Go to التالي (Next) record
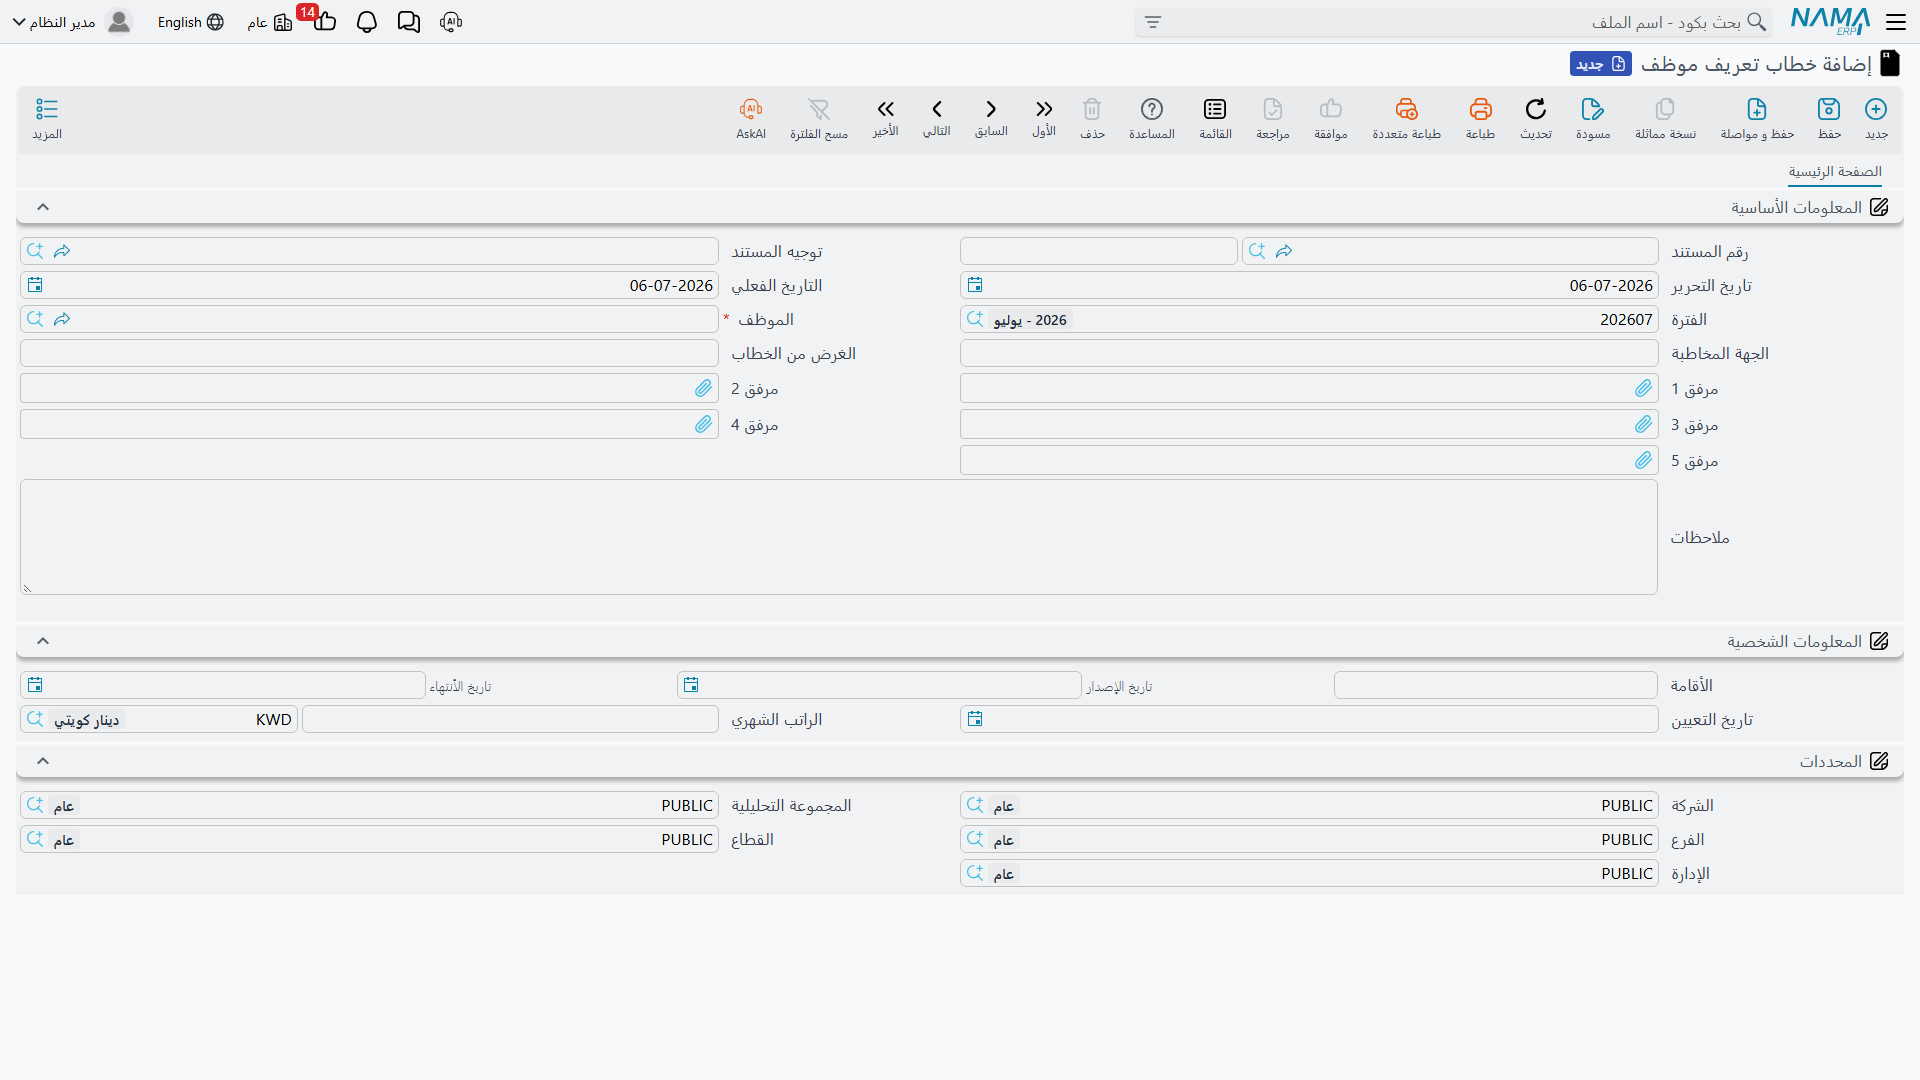The width and height of the screenshot is (1920, 1080). [x=937, y=109]
